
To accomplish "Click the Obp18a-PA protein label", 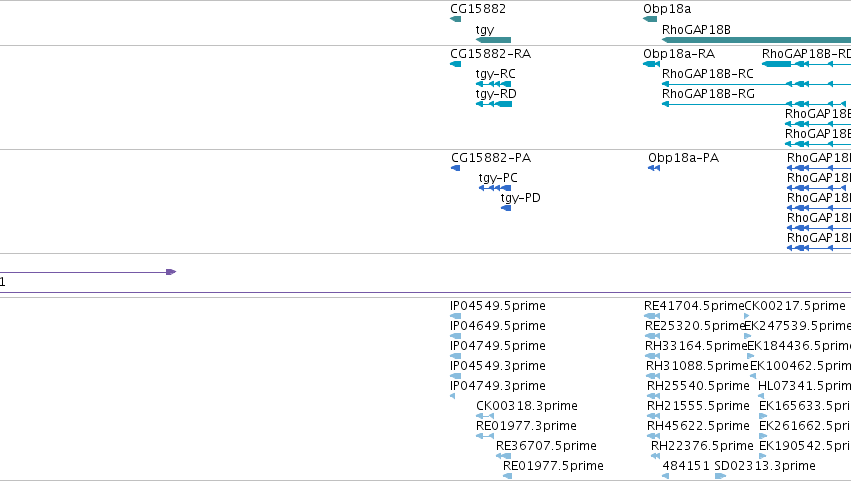I will click(x=684, y=158).
